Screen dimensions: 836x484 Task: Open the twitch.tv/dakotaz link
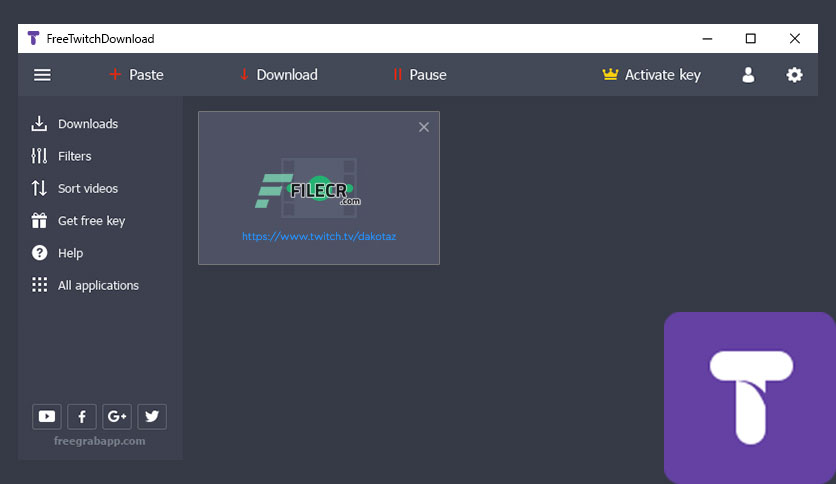319,237
